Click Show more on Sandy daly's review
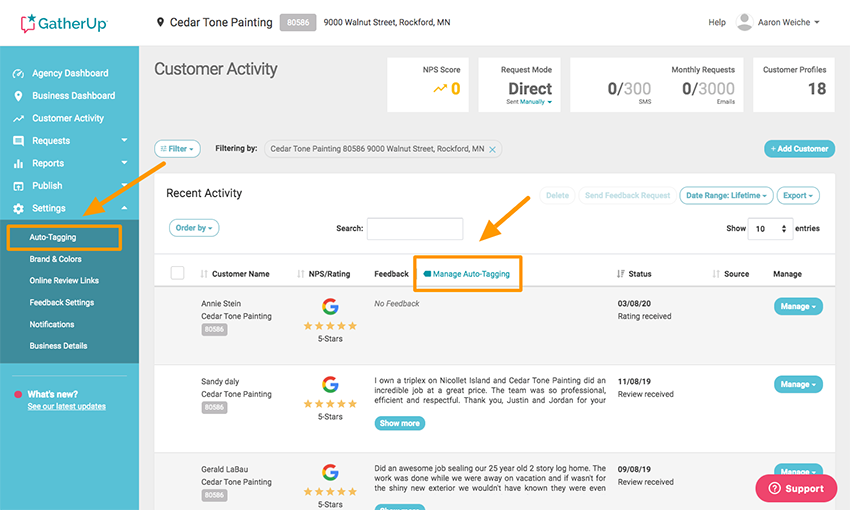 [x=400, y=423]
